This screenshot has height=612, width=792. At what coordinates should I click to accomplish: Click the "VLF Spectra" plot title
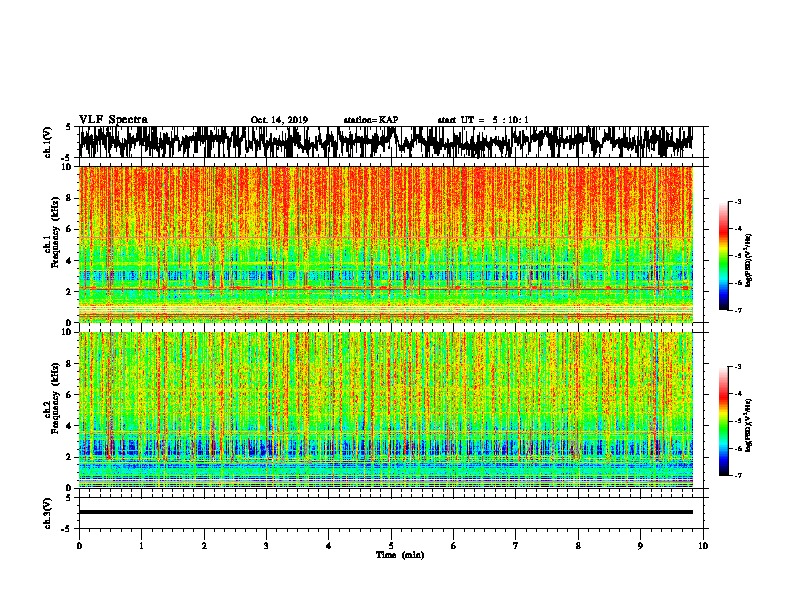113,119
